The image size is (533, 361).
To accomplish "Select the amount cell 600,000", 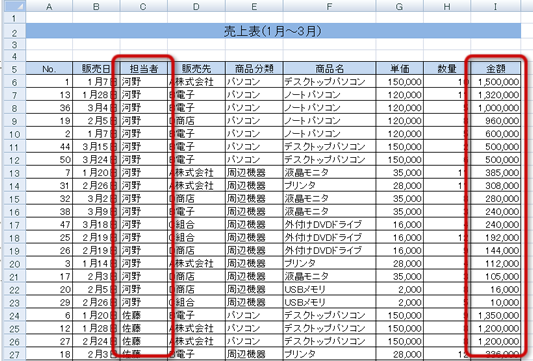I will tap(496, 133).
